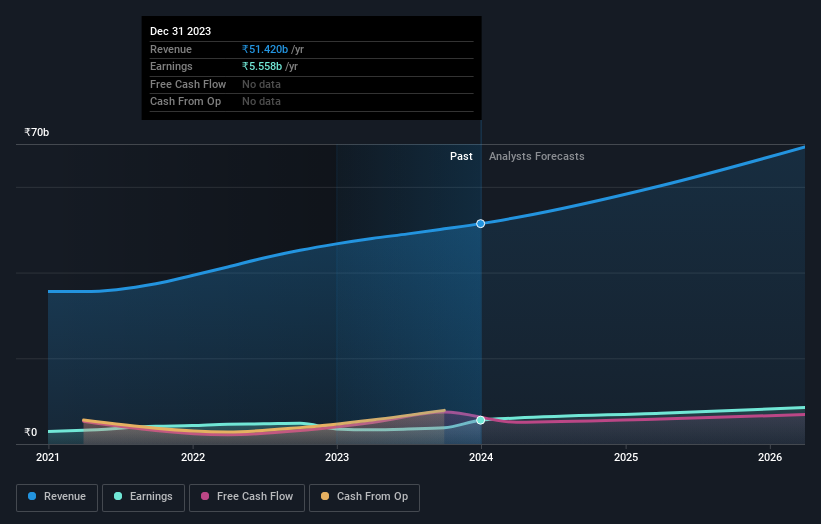
Task: Toggle the Revenue legend button
Action: pyautogui.click(x=57, y=497)
